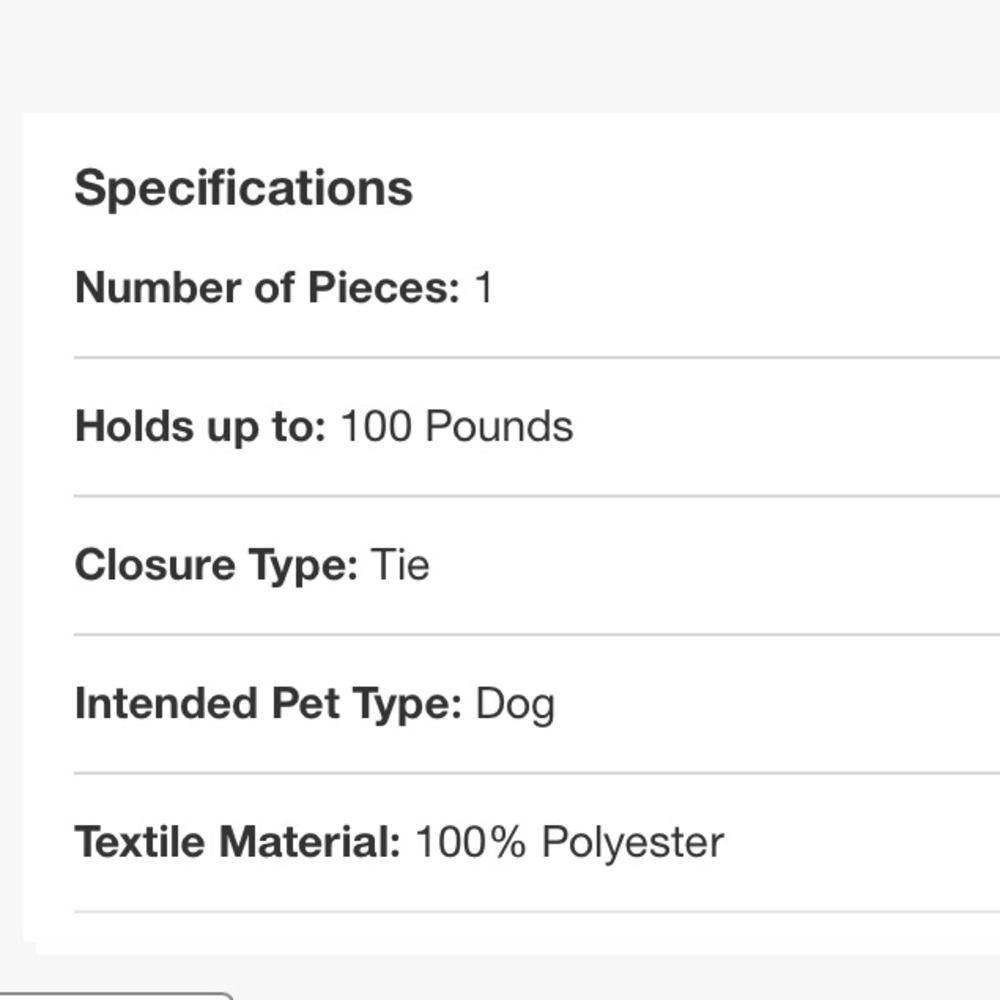This screenshot has width=1000, height=1000.
Task: Click the word 'Polyester' in material row
Action: click(633, 843)
